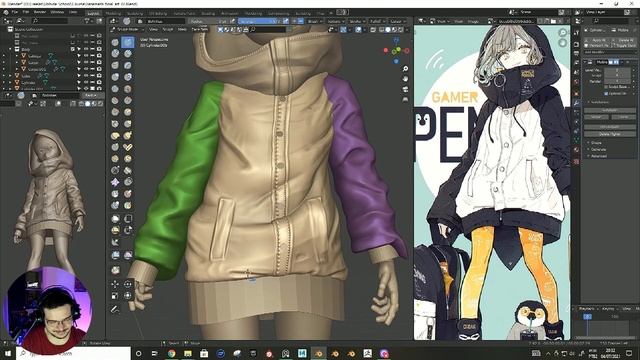Toggle the Optimal Display checkbox
This screenshot has width=640, height=360.
(606, 93)
